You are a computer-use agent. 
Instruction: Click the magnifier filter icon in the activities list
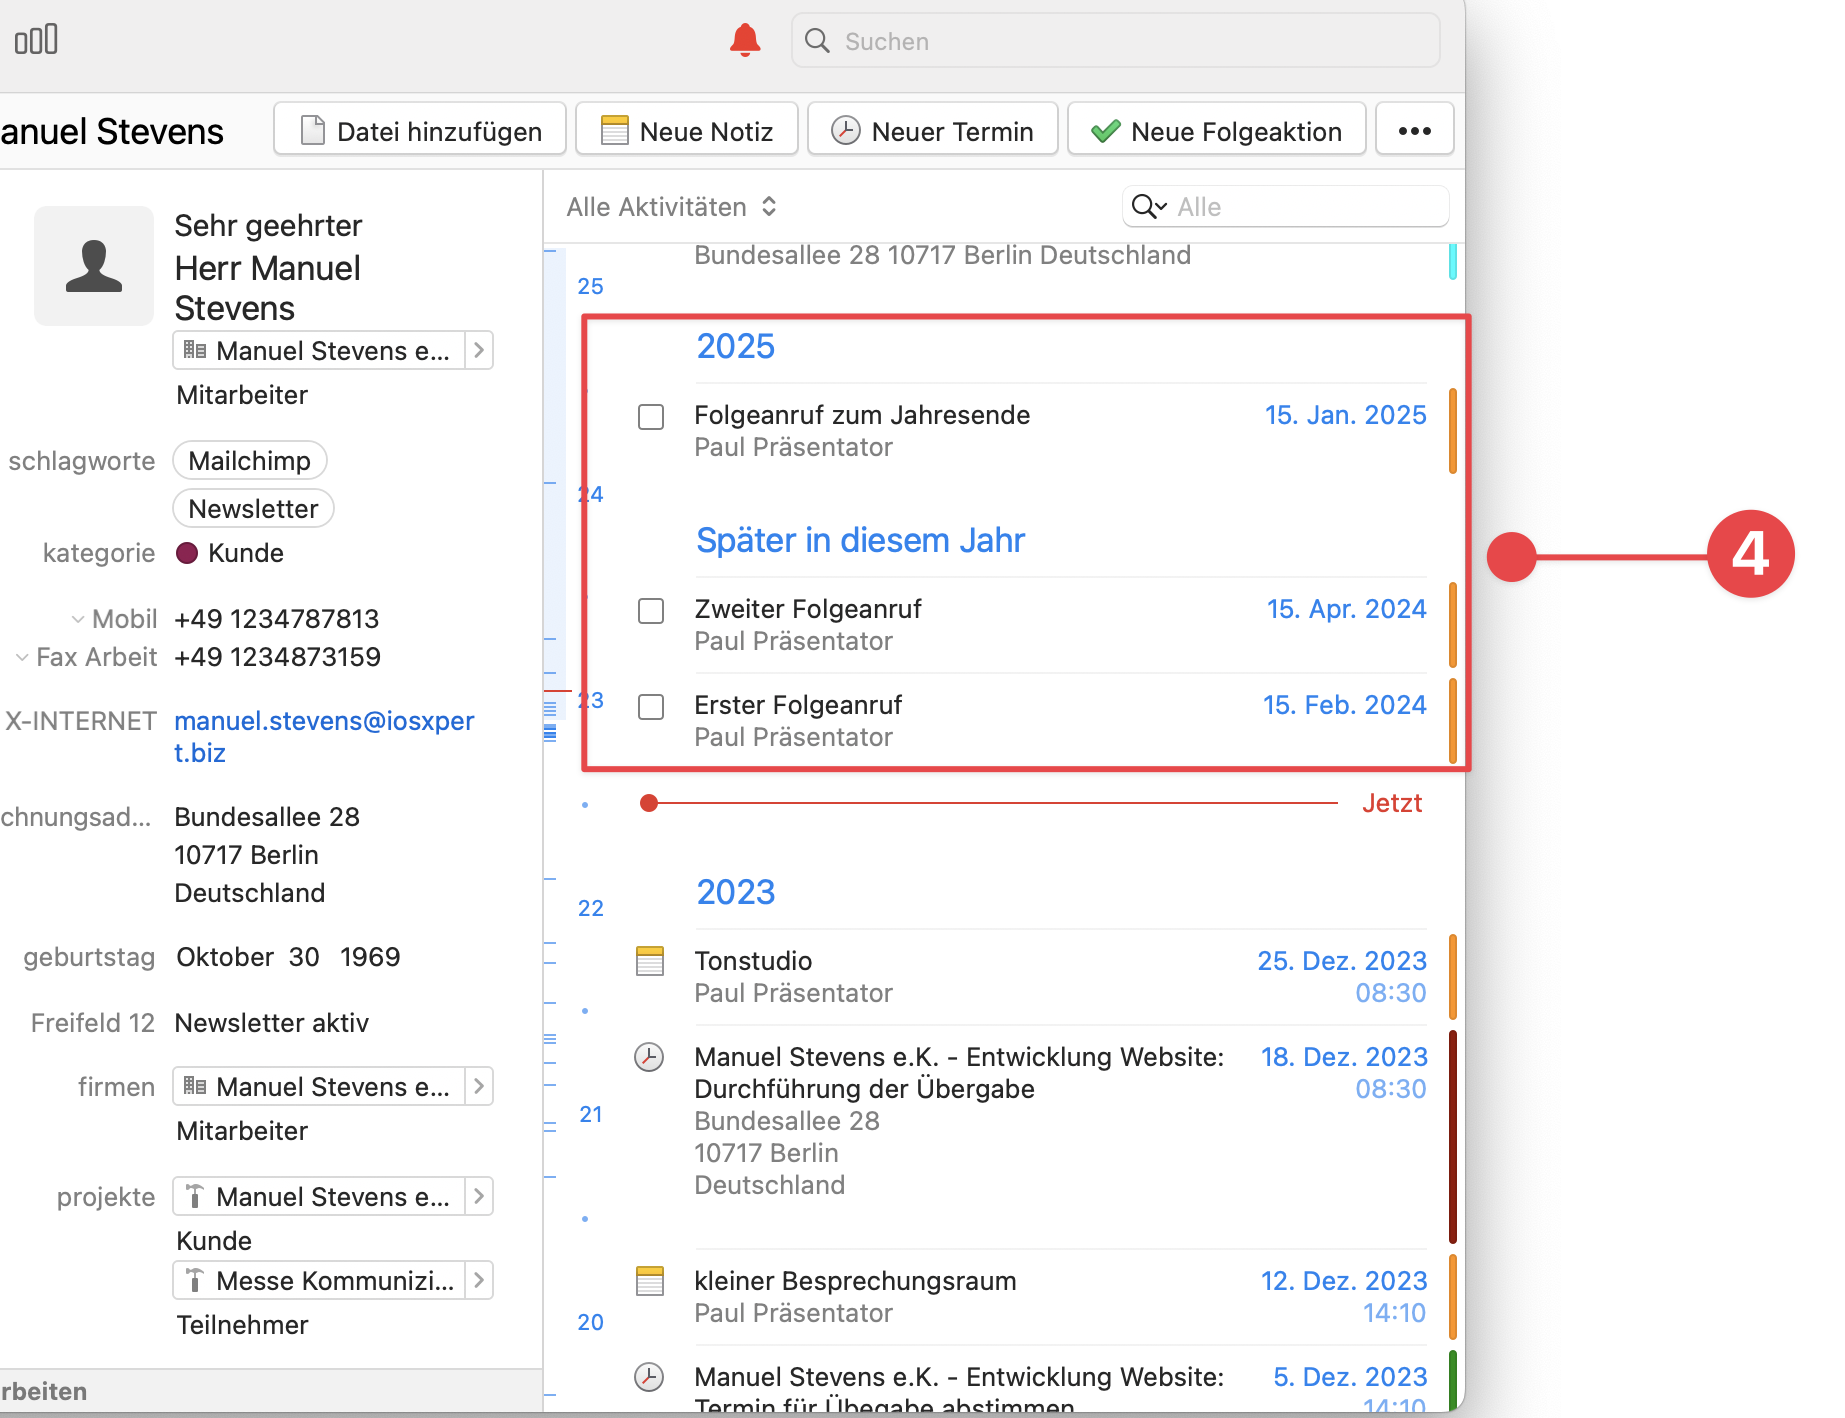[1148, 206]
